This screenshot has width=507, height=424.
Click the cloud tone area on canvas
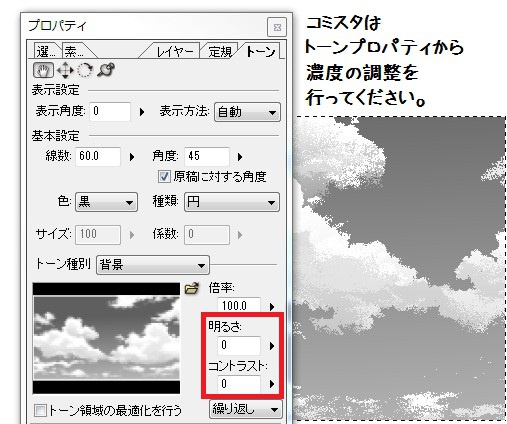point(400,268)
